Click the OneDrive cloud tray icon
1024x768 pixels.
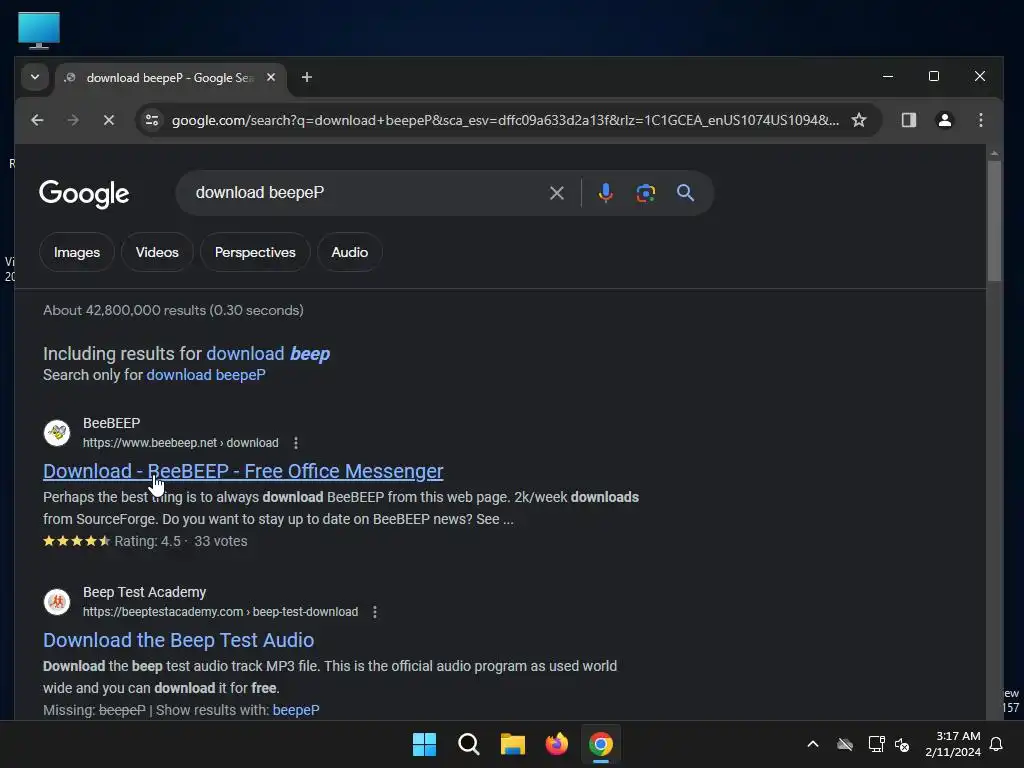[x=845, y=744]
